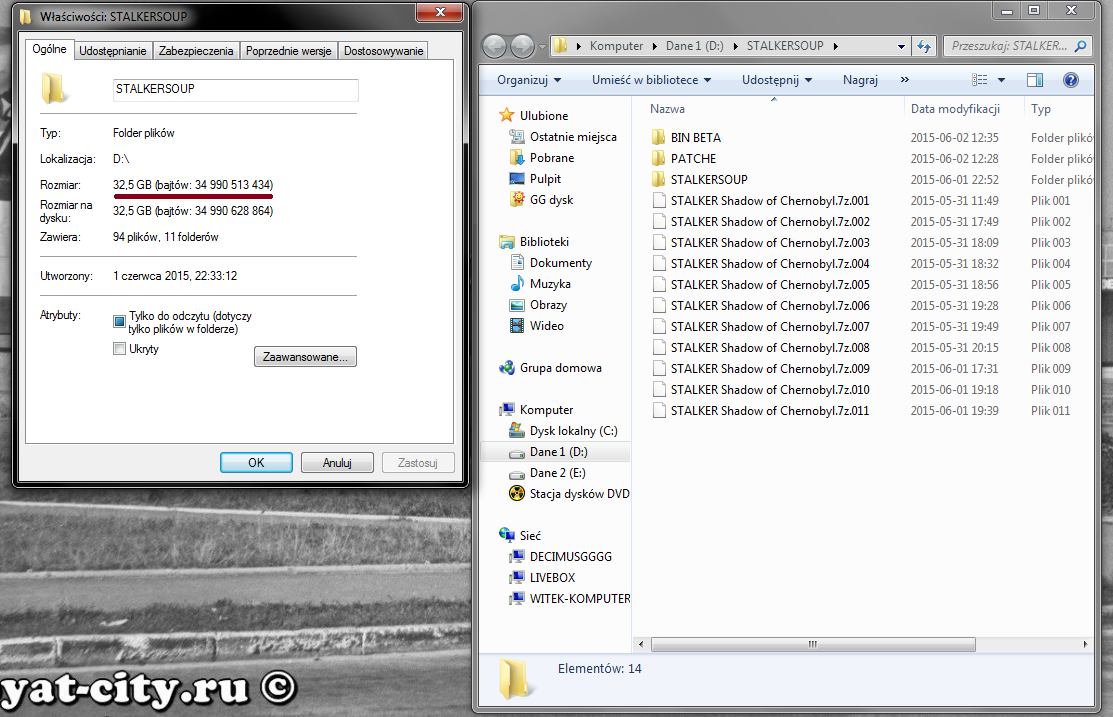
Task: Switch to the Dostosowywanie tab
Action: pyautogui.click(x=383, y=51)
